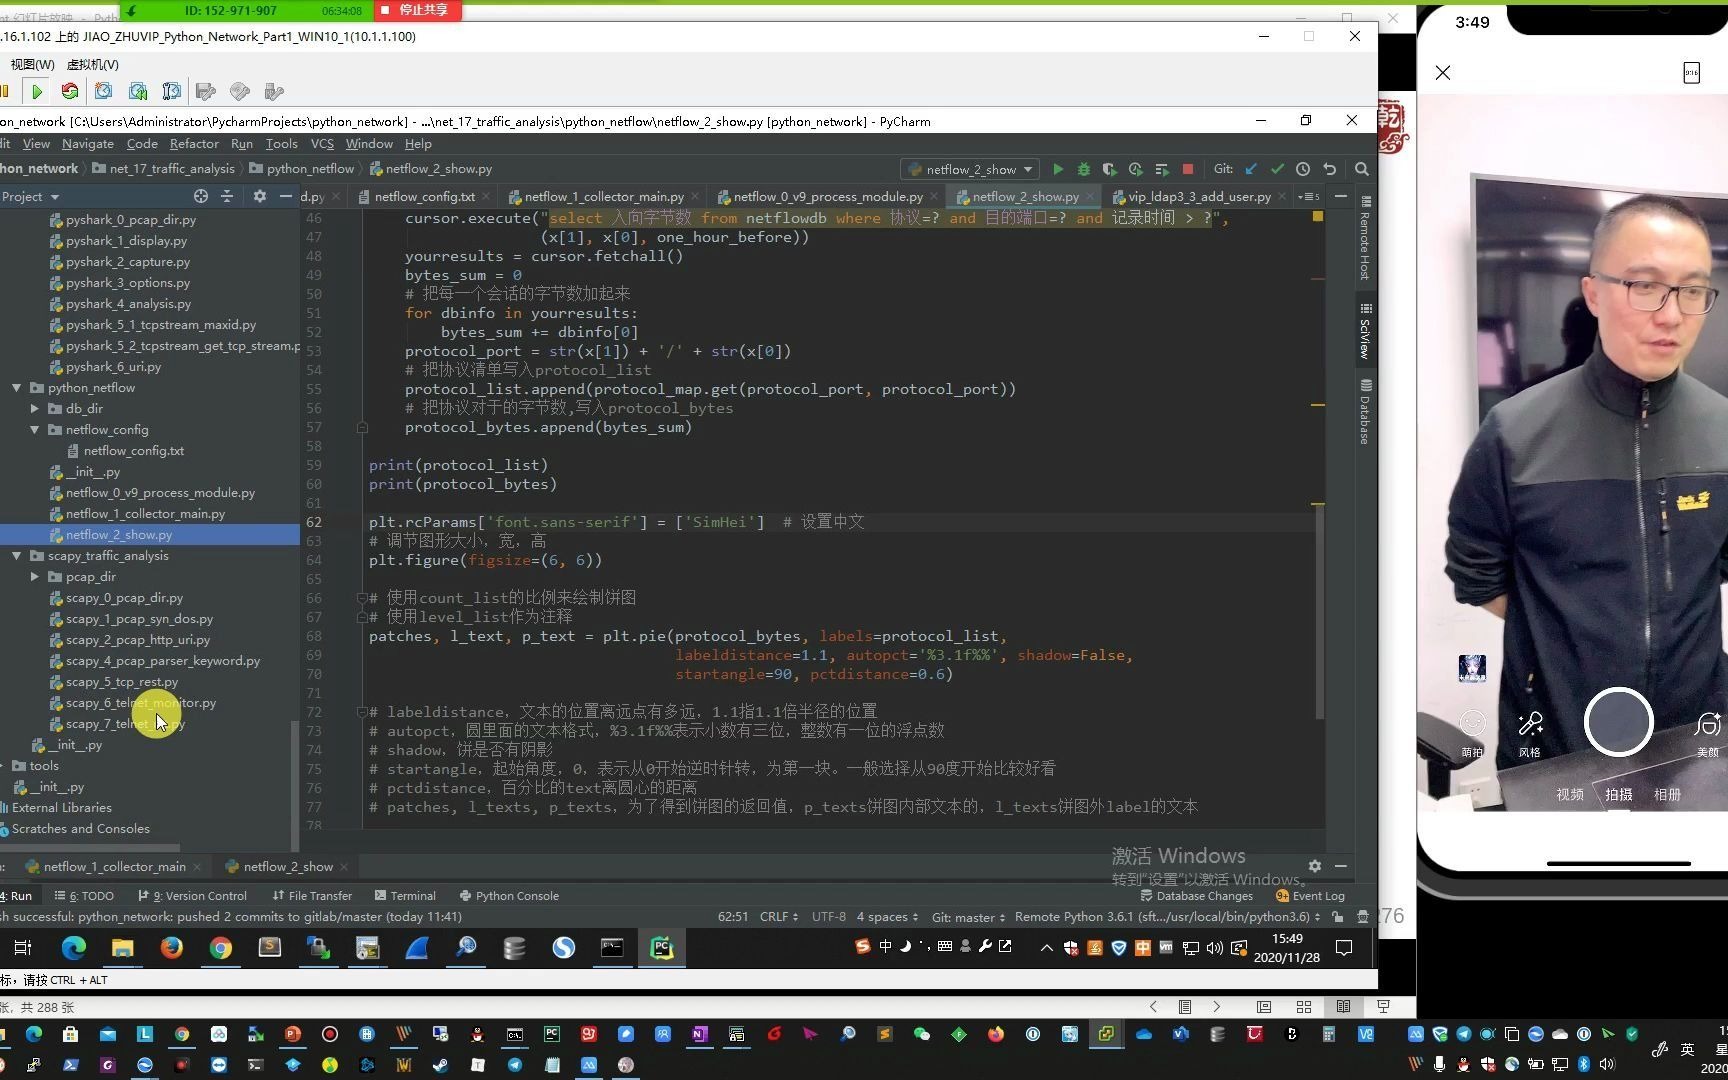
Task: Expand the db_dir folder
Action: (36, 408)
